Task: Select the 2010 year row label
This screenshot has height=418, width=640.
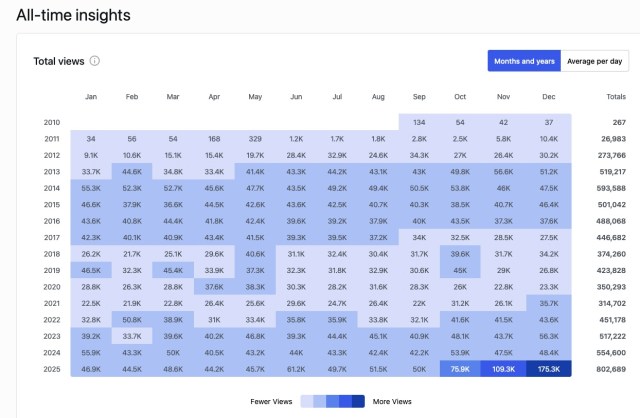Action: [52, 122]
